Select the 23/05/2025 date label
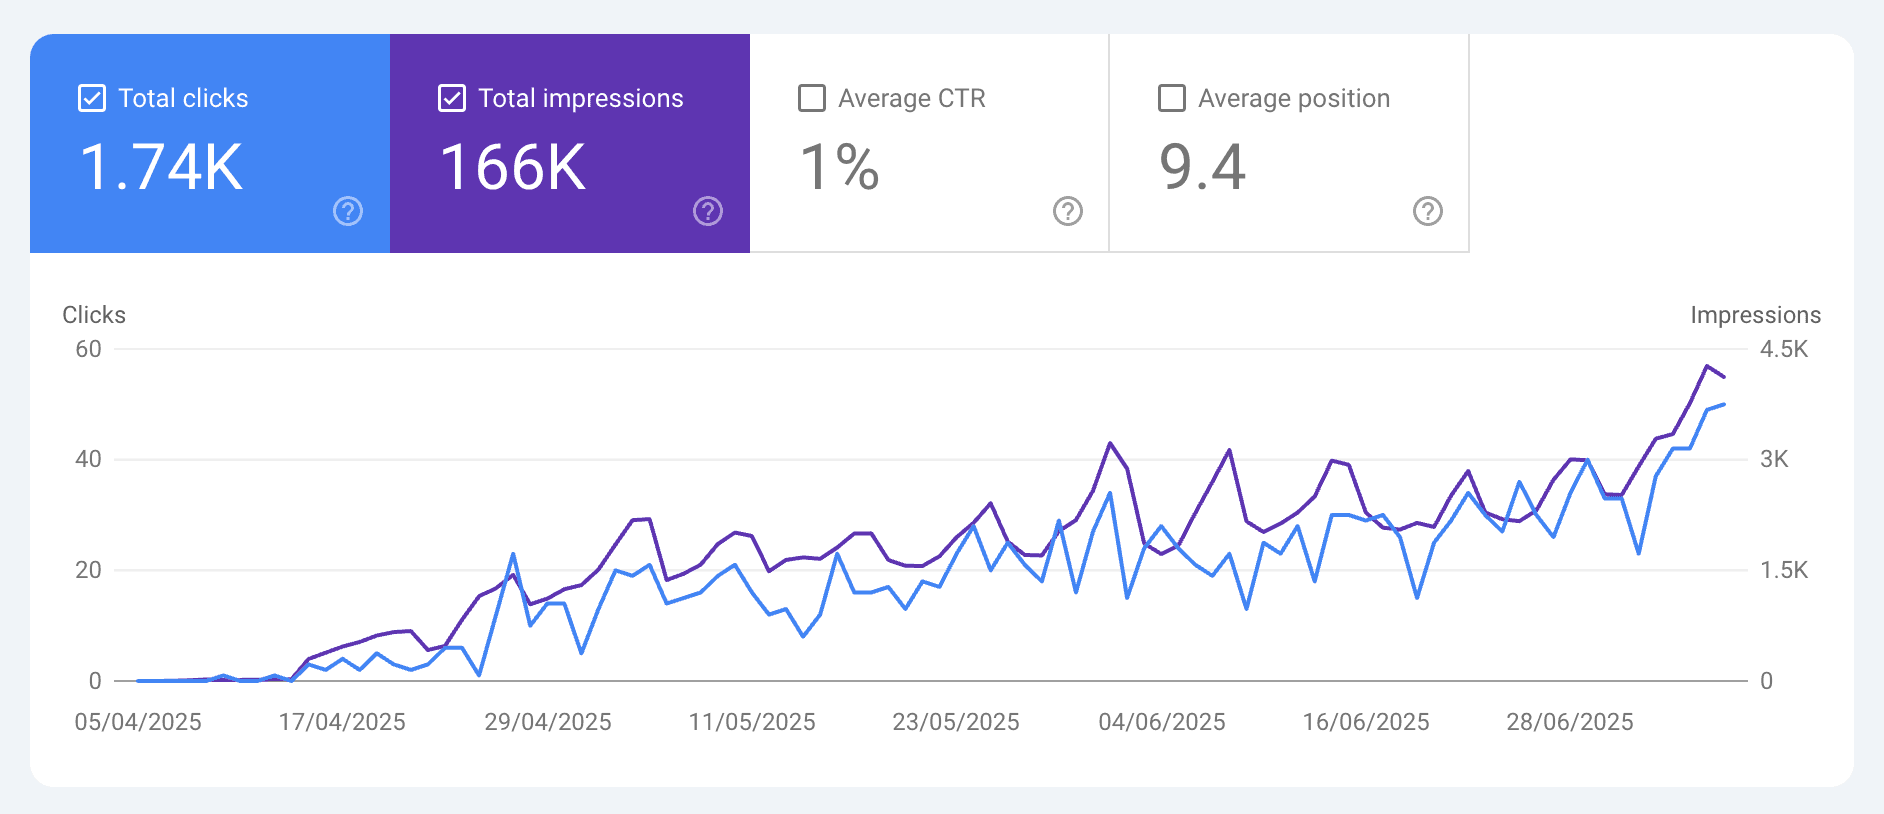This screenshot has width=1884, height=814. pos(956,722)
